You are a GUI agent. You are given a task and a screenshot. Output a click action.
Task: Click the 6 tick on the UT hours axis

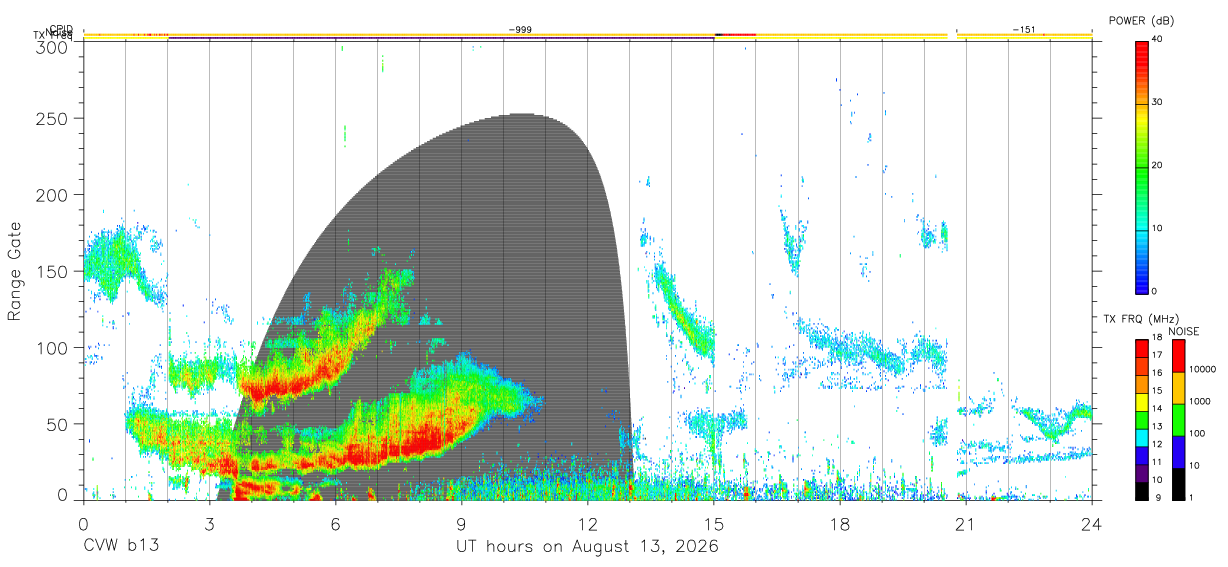pyautogui.click(x=336, y=523)
